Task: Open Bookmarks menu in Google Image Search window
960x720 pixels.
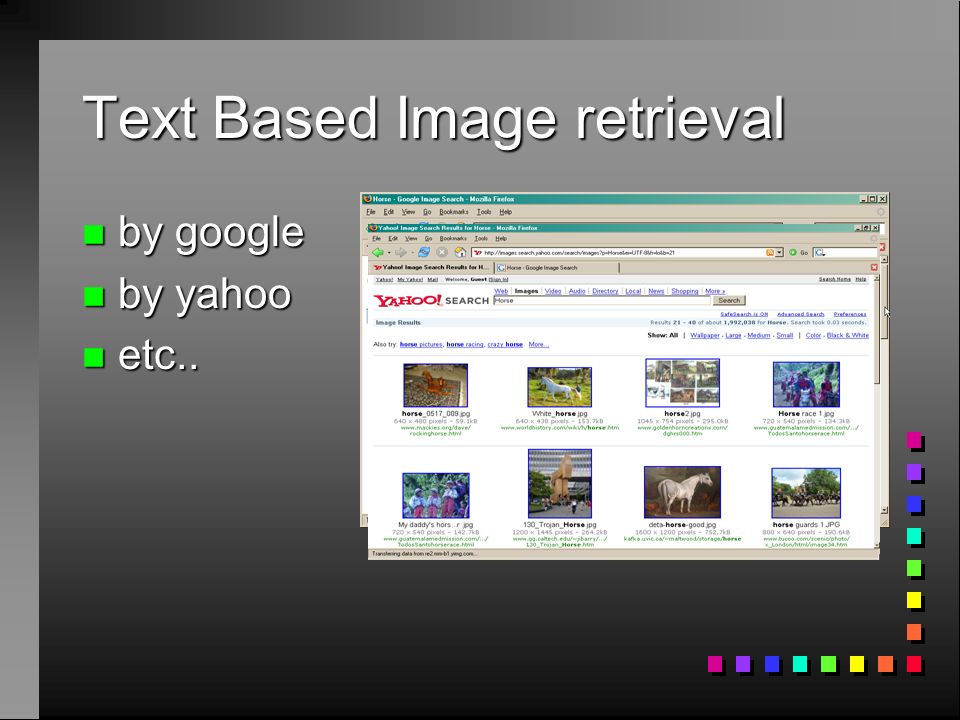Action: (x=454, y=212)
